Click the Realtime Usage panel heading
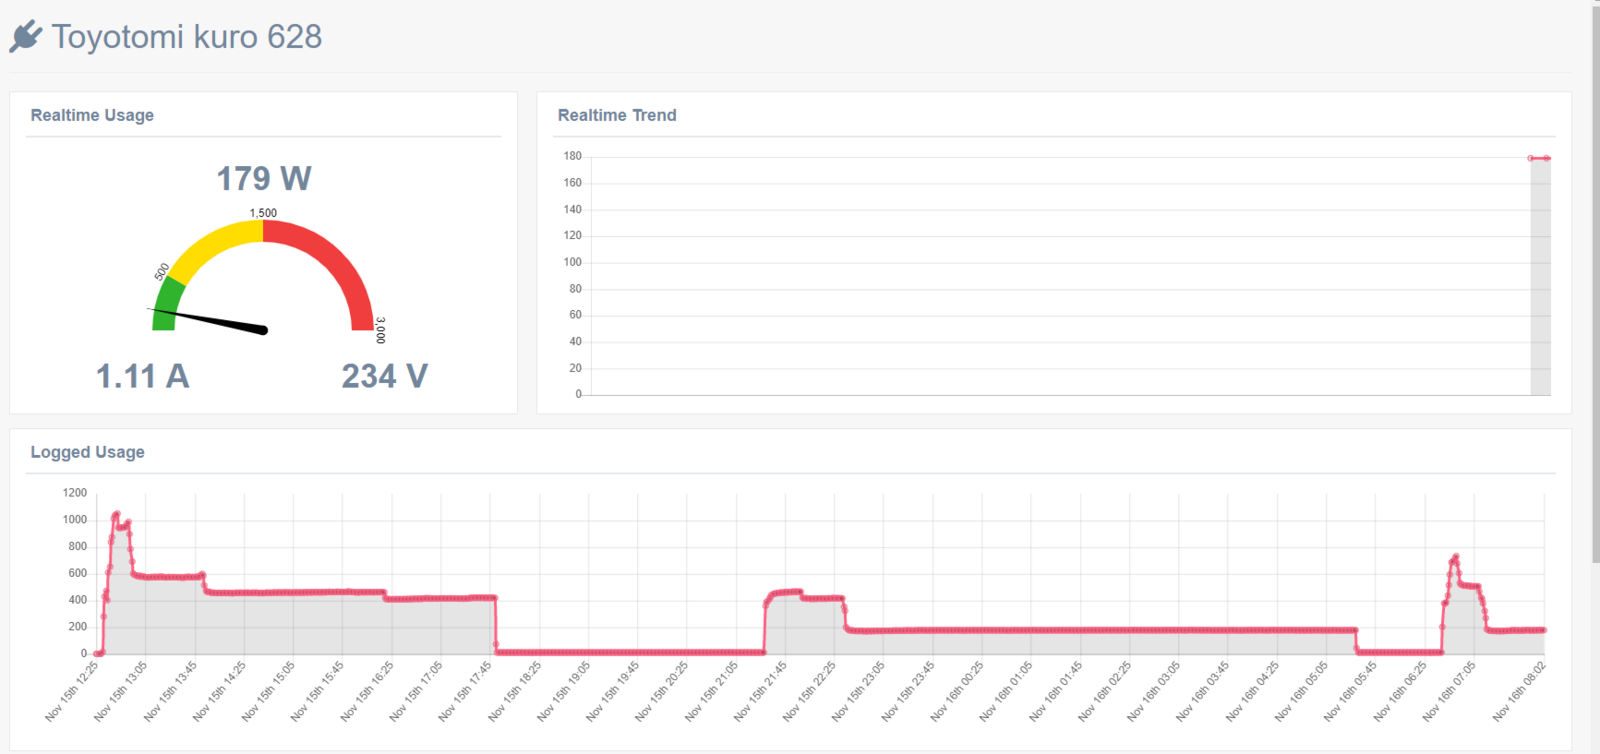Viewport: 1600px width, 754px height. (x=92, y=115)
